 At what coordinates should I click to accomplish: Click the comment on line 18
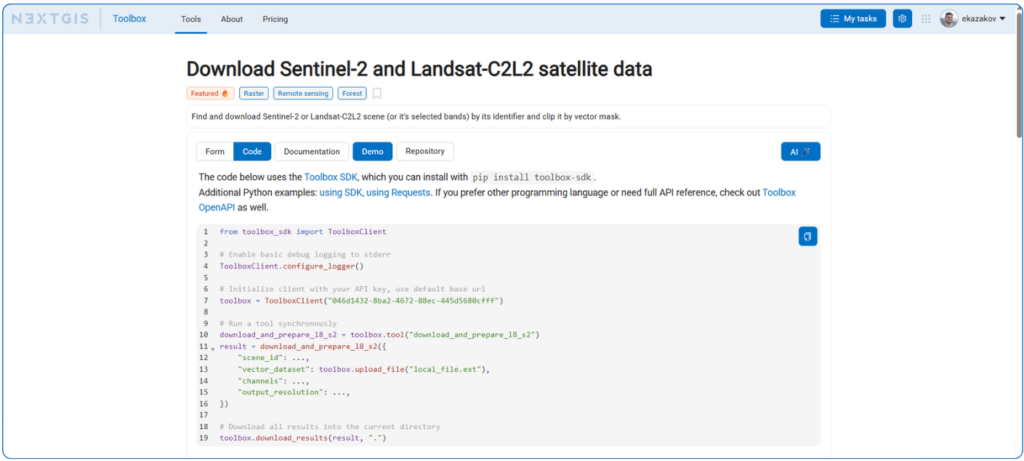pos(330,427)
